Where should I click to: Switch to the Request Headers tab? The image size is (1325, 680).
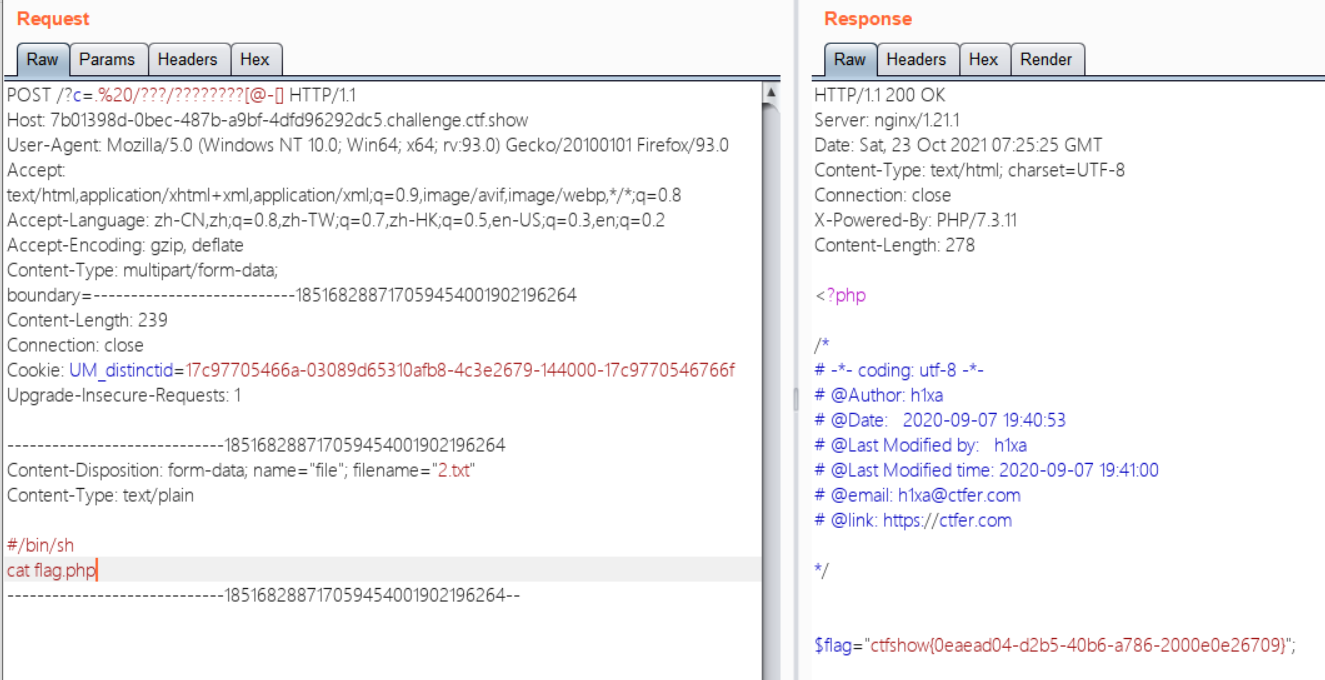(187, 59)
